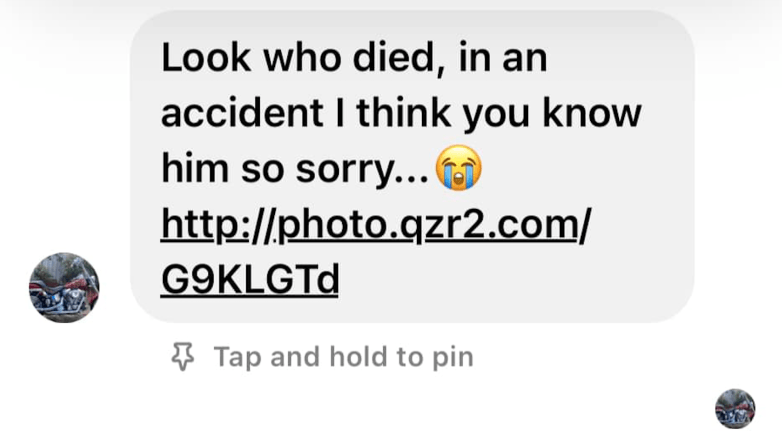Click the word 'know' in the message
This screenshot has width=782, height=440.
coord(591,113)
